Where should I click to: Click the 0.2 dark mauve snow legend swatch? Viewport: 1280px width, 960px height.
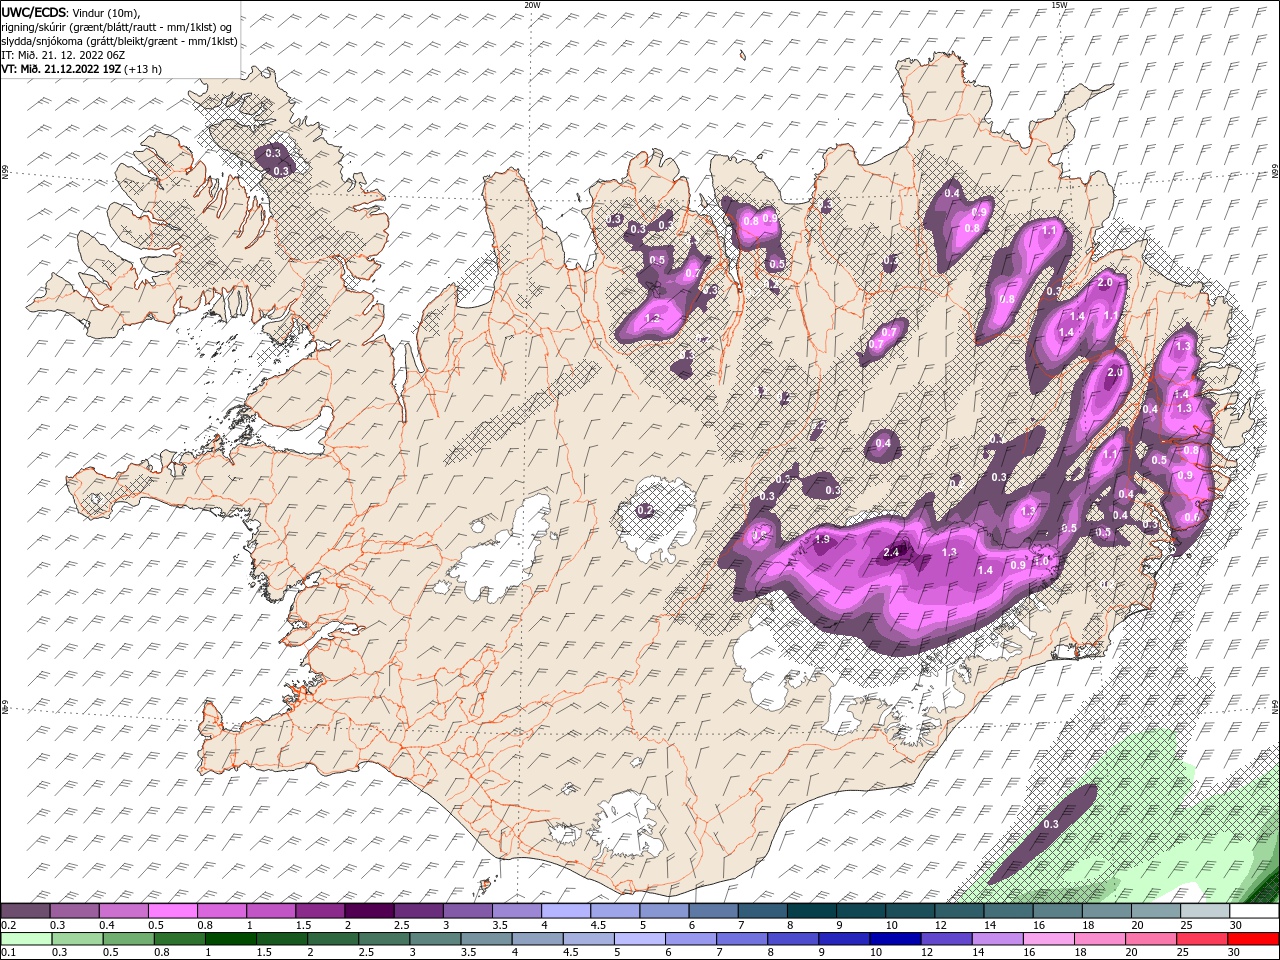pyautogui.click(x=25, y=911)
